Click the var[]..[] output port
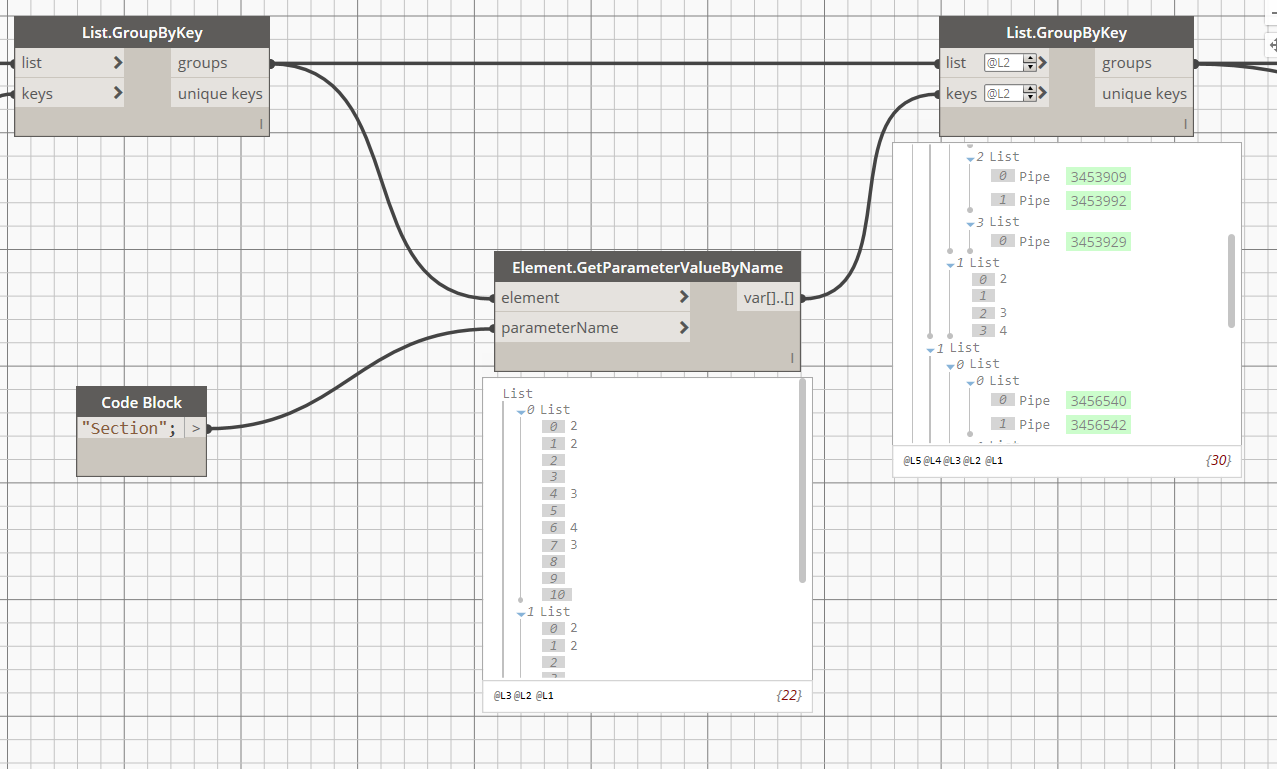Image resolution: width=1277 pixels, height=769 pixels. click(768, 297)
